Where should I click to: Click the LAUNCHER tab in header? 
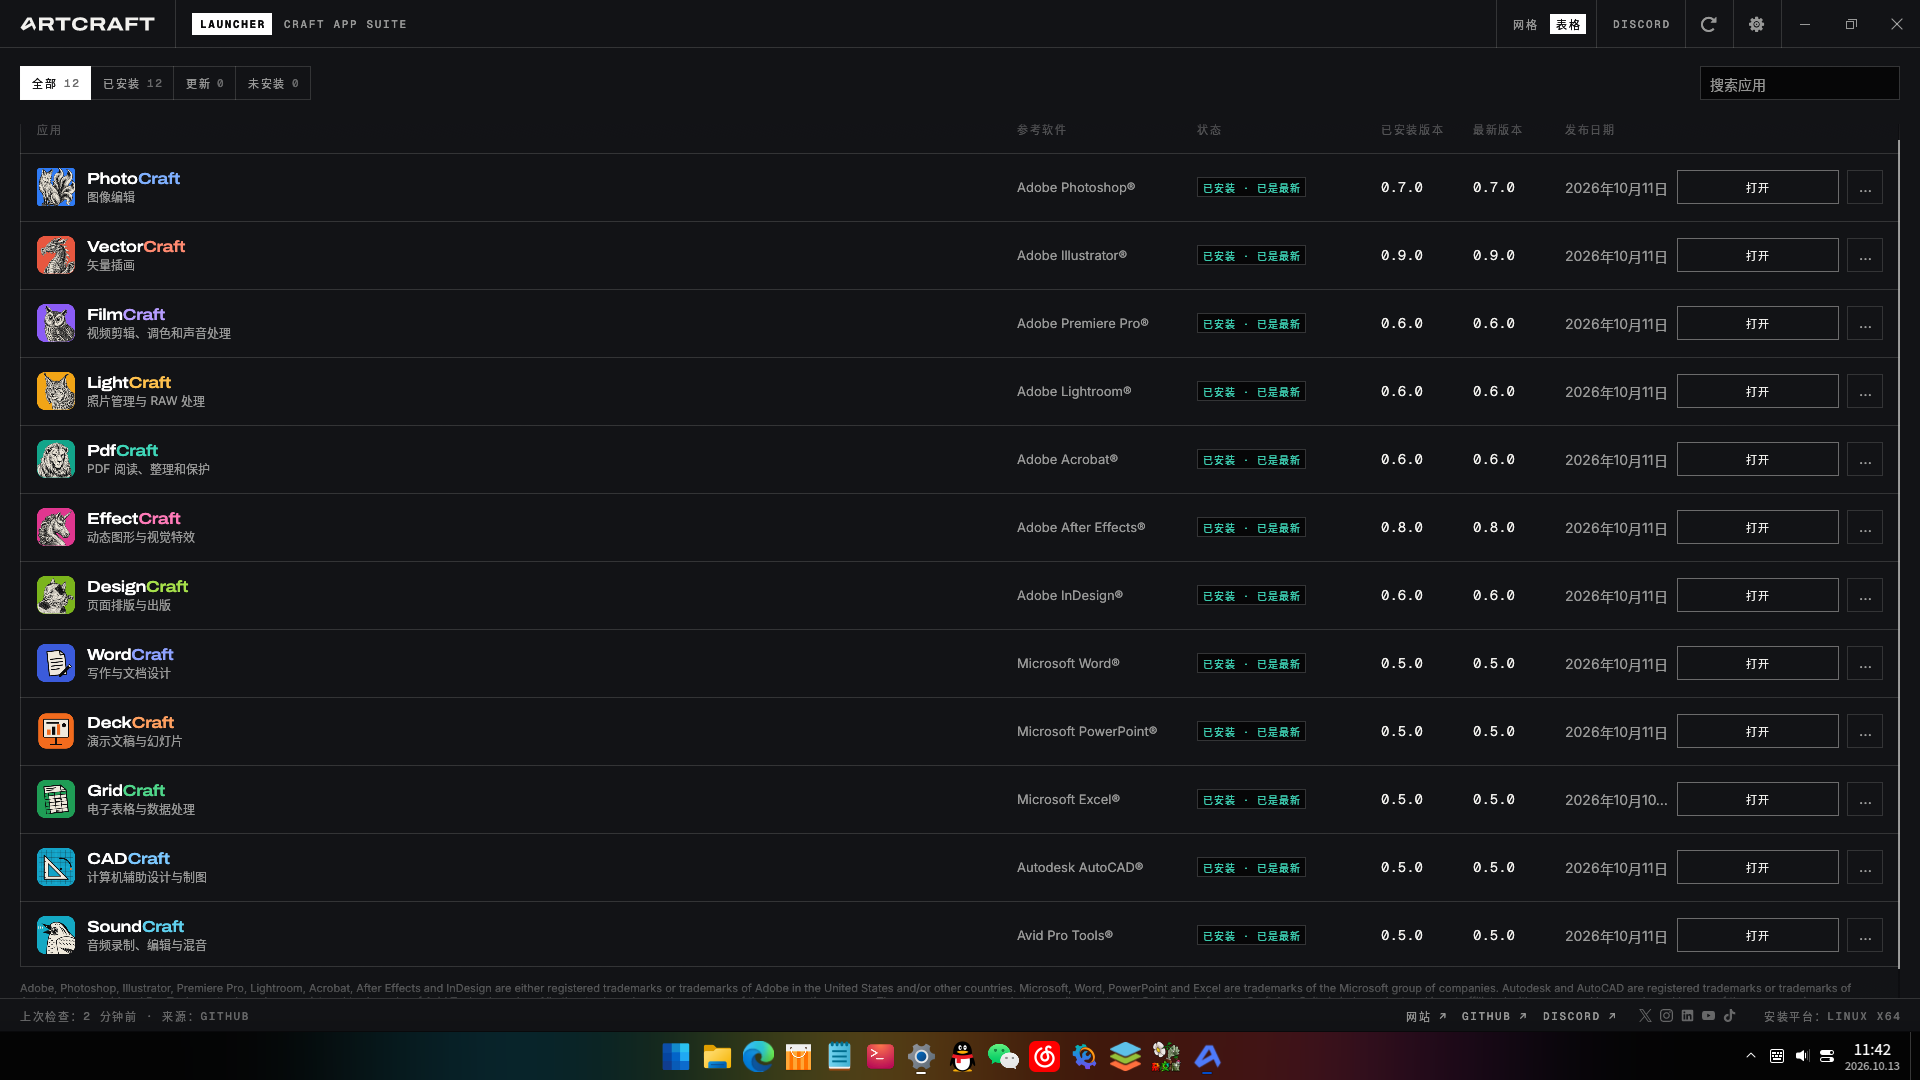[232, 24]
